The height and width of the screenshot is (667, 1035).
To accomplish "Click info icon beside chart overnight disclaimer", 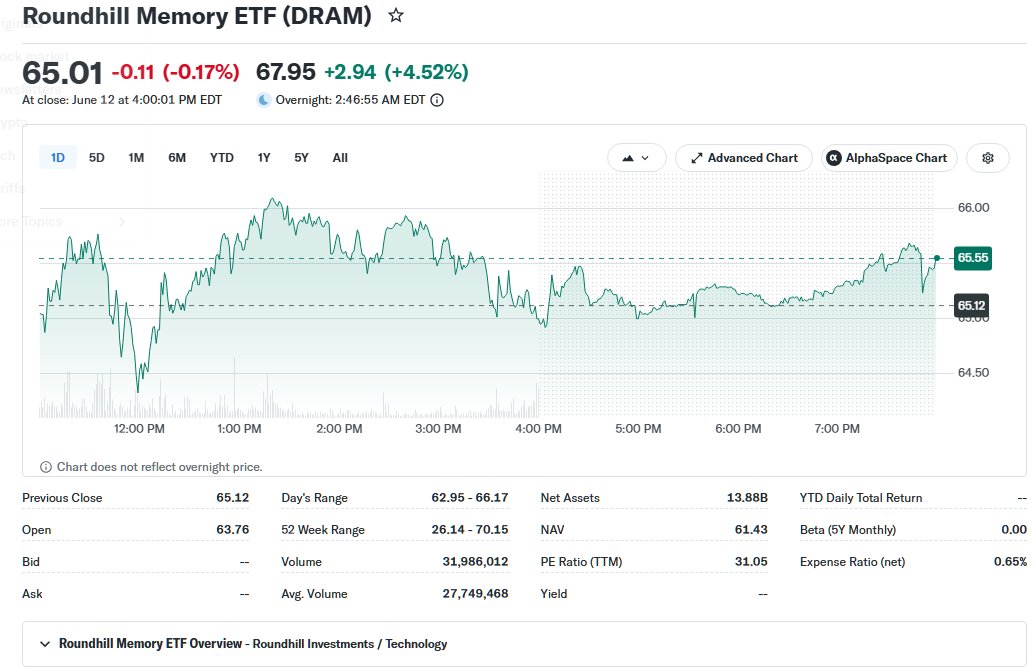I will click(46, 467).
